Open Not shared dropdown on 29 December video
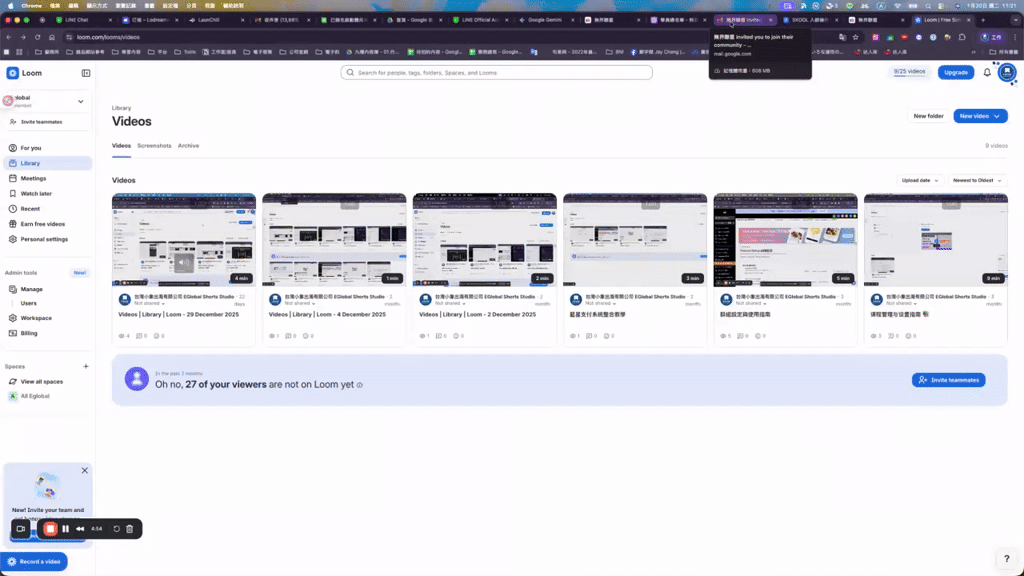Image resolution: width=1024 pixels, height=576 pixels. [150, 304]
